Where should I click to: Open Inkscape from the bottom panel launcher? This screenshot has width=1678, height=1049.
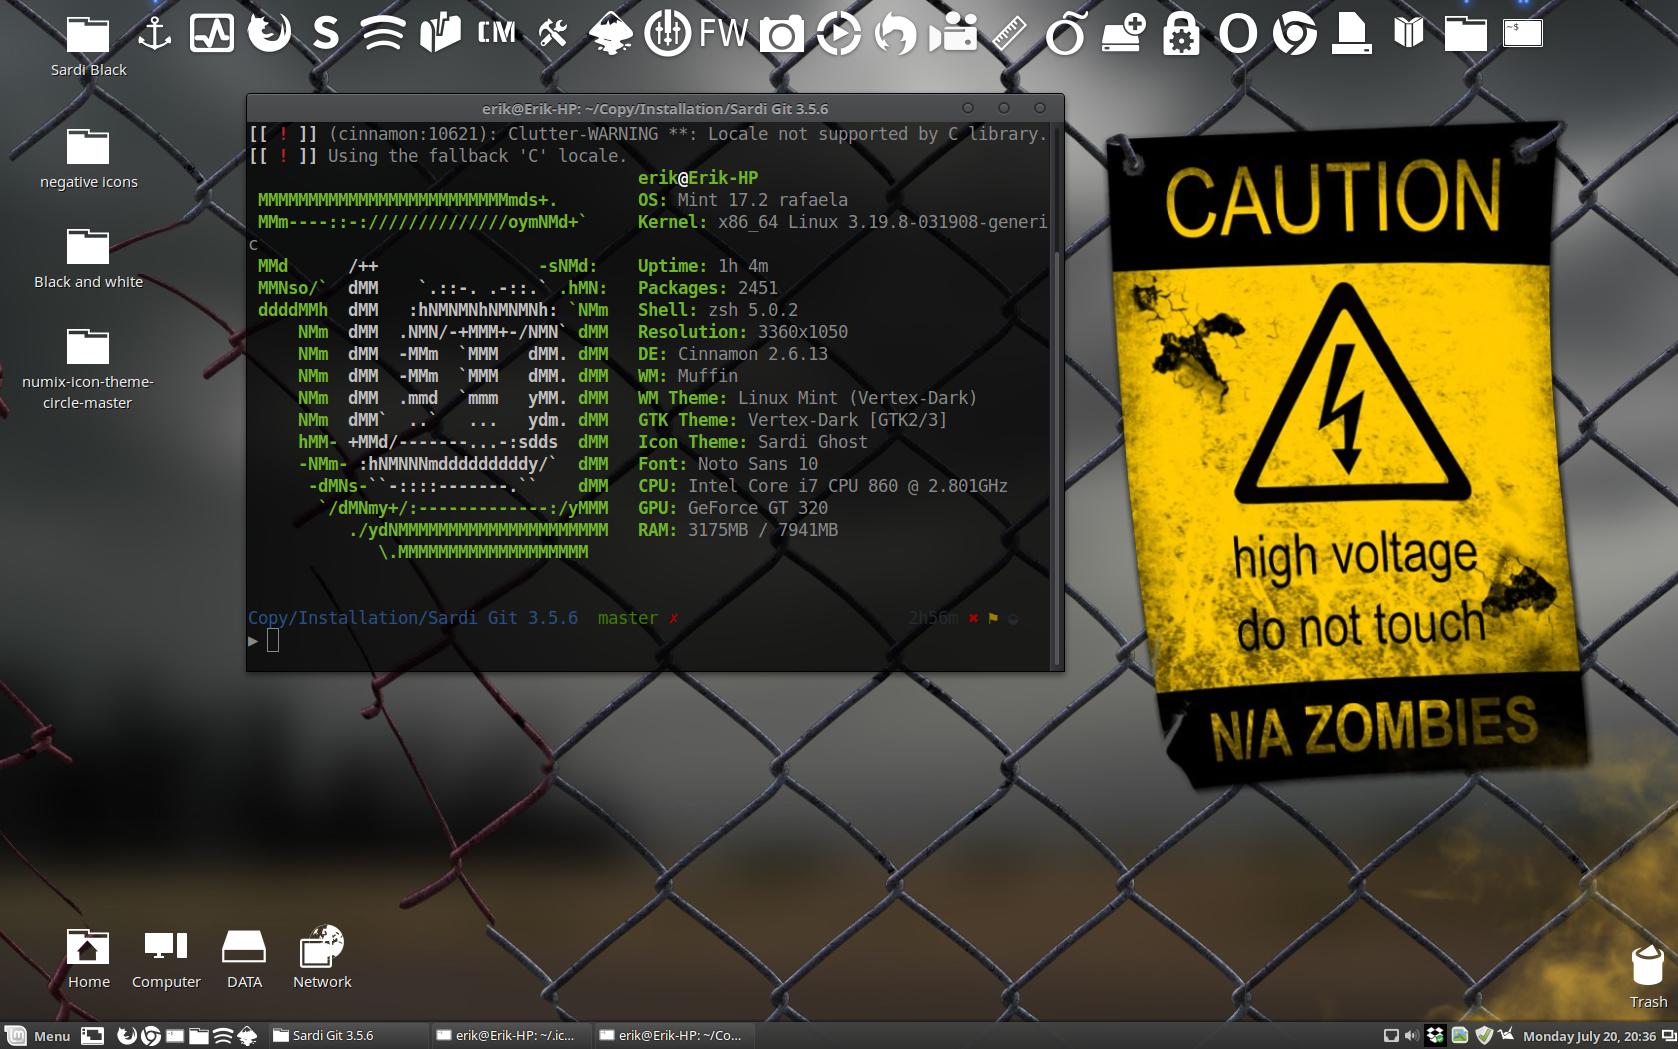click(x=247, y=1036)
